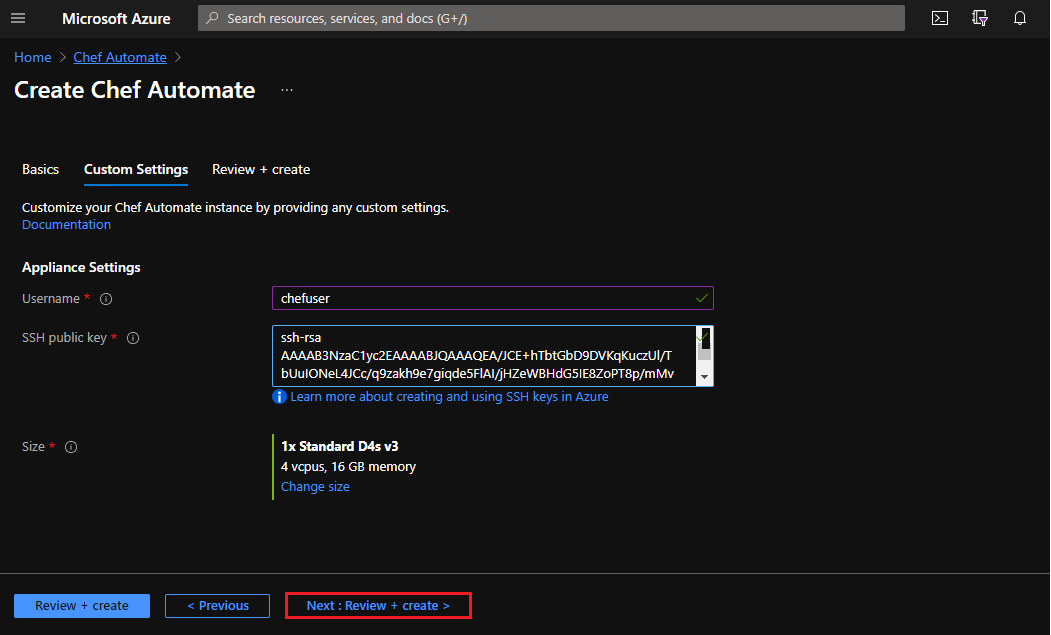View the SSH public key info tooltip
The width and height of the screenshot is (1051, 635).
(x=133, y=337)
